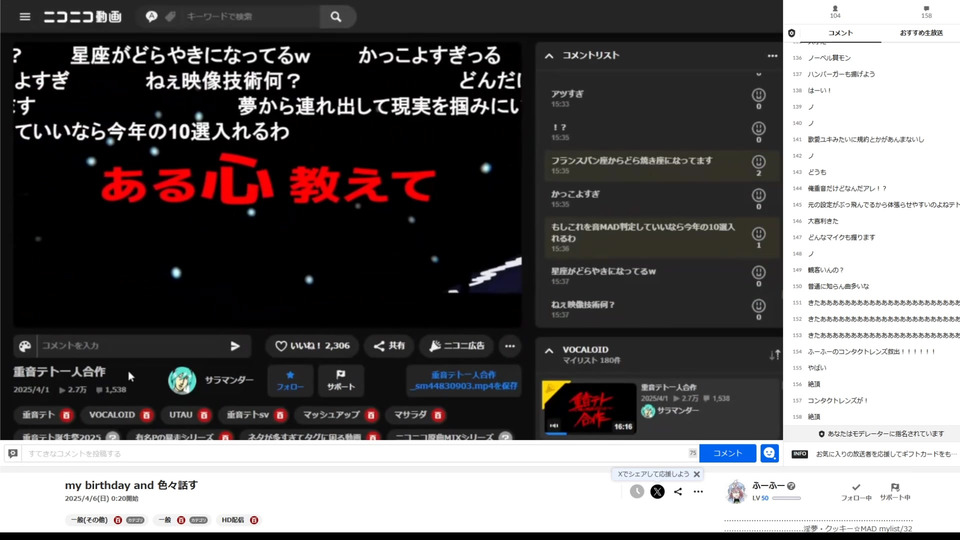Click the magnifier search button
Screen dimensions: 960x540
(336, 17)
